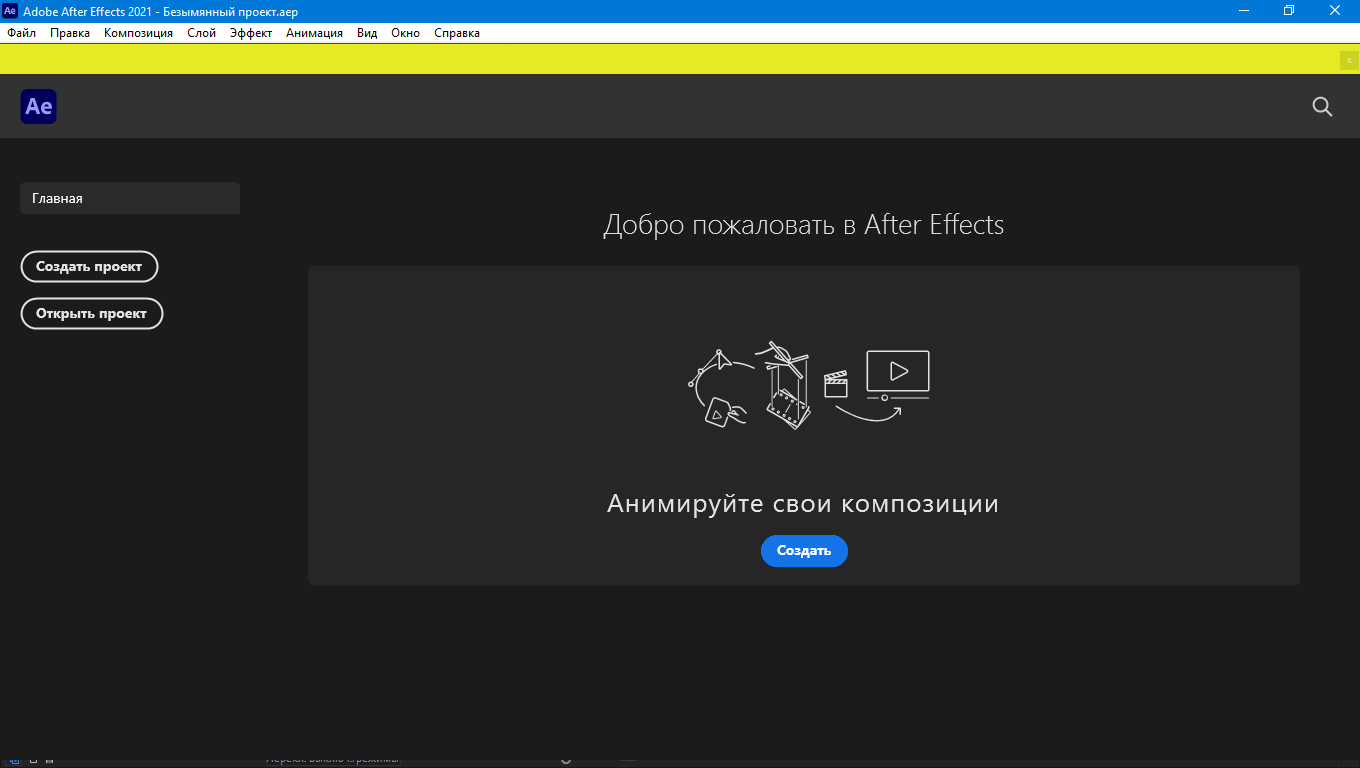
Task: Click the blue Создать button
Action: tap(804, 551)
